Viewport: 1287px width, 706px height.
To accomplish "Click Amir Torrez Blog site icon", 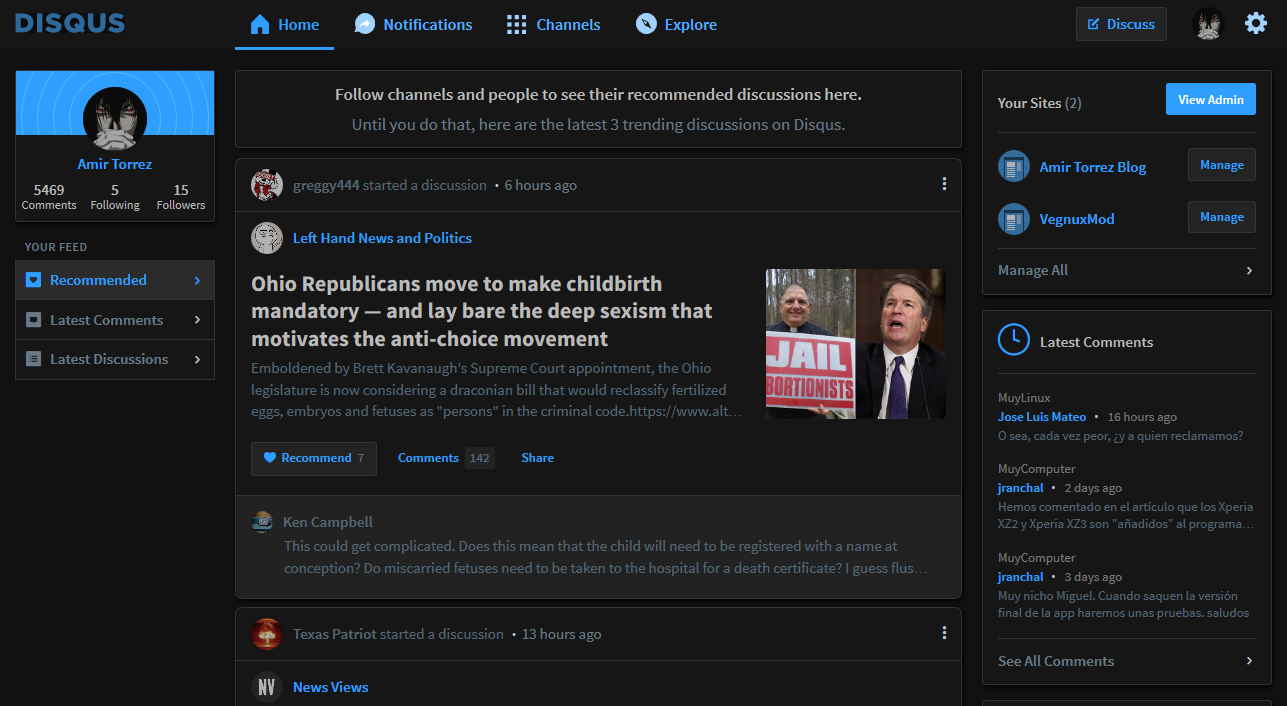I will click(x=1014, y=167).
